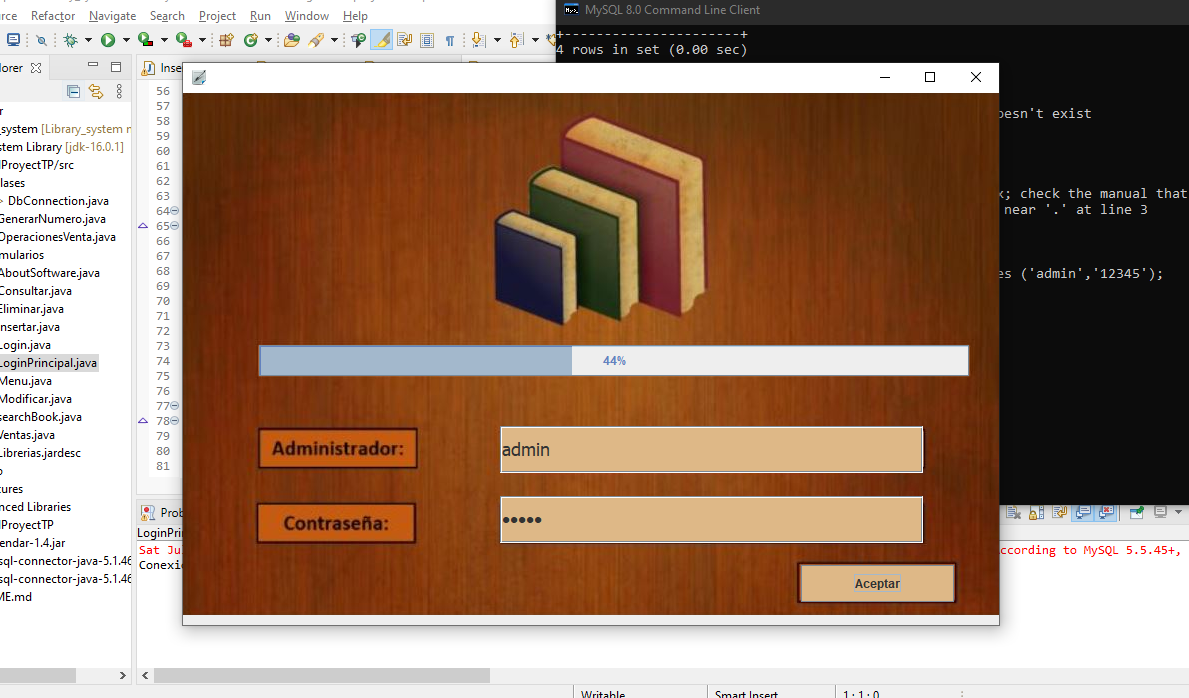
Task: Click the MySQL 8.0 Command Line Client title
Action: (x=672, y=10)
